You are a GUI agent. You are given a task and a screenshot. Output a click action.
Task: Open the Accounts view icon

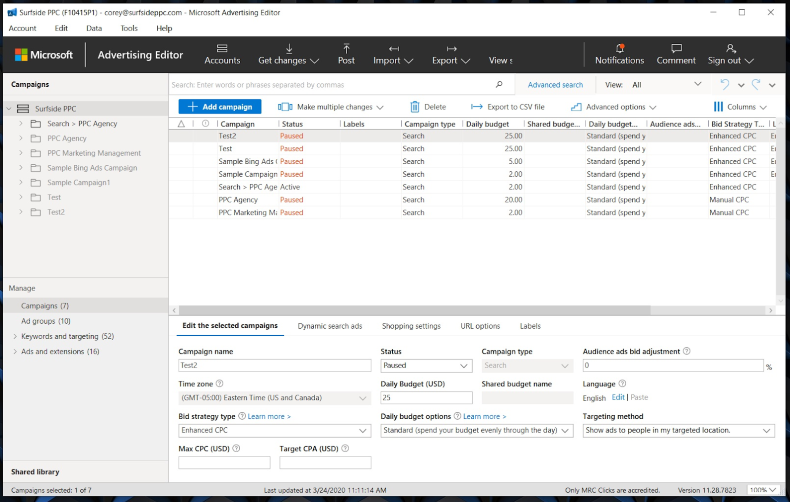pos(222,54)
